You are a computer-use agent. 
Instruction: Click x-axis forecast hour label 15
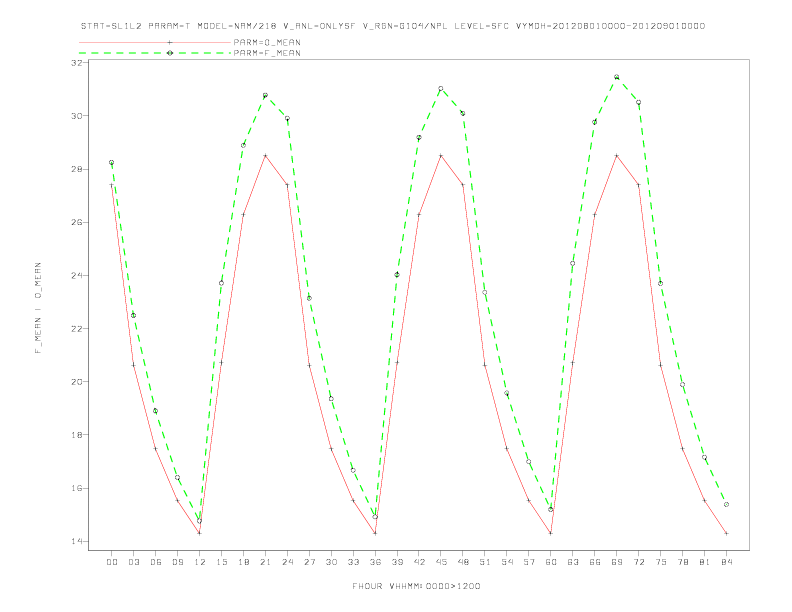221,562
